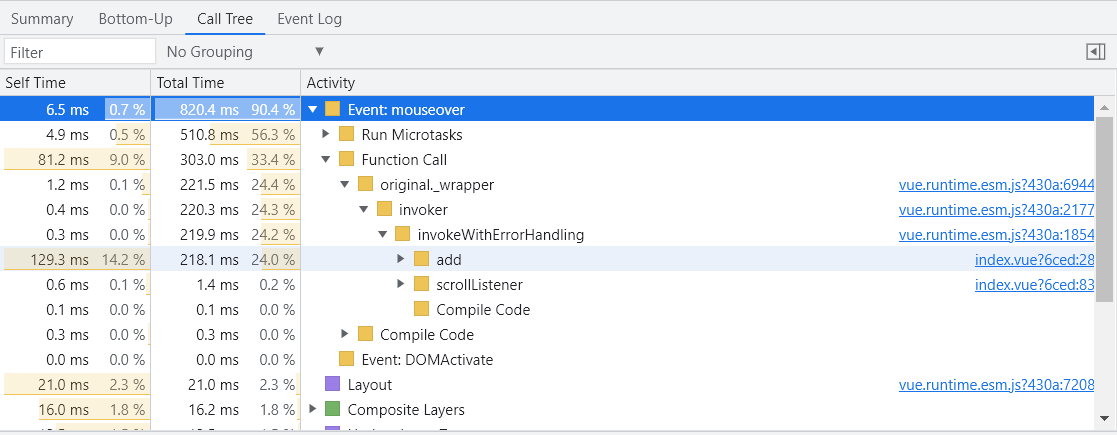This screenshot has height=435, width=1117.
Task: Toggle the heaviest stack sidebar icon
Action: 1095,52
